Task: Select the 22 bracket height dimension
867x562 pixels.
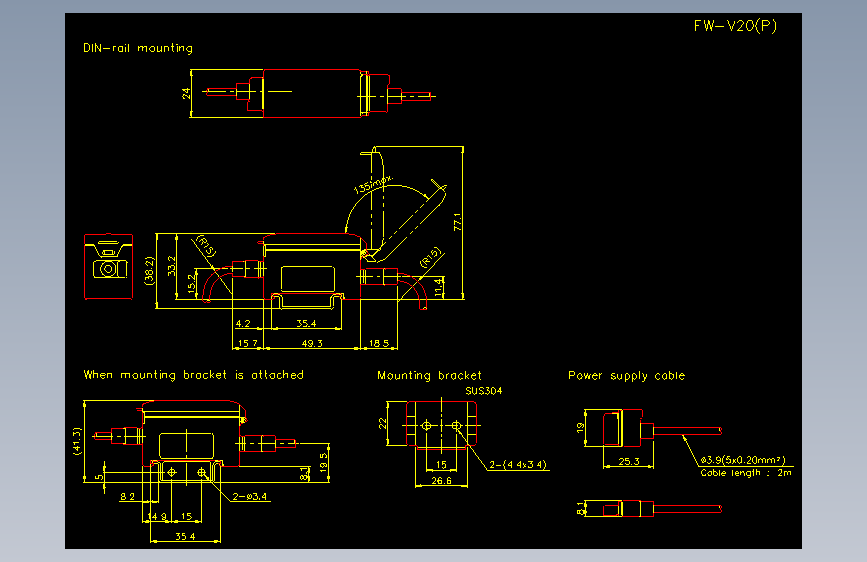Action: 382,423
